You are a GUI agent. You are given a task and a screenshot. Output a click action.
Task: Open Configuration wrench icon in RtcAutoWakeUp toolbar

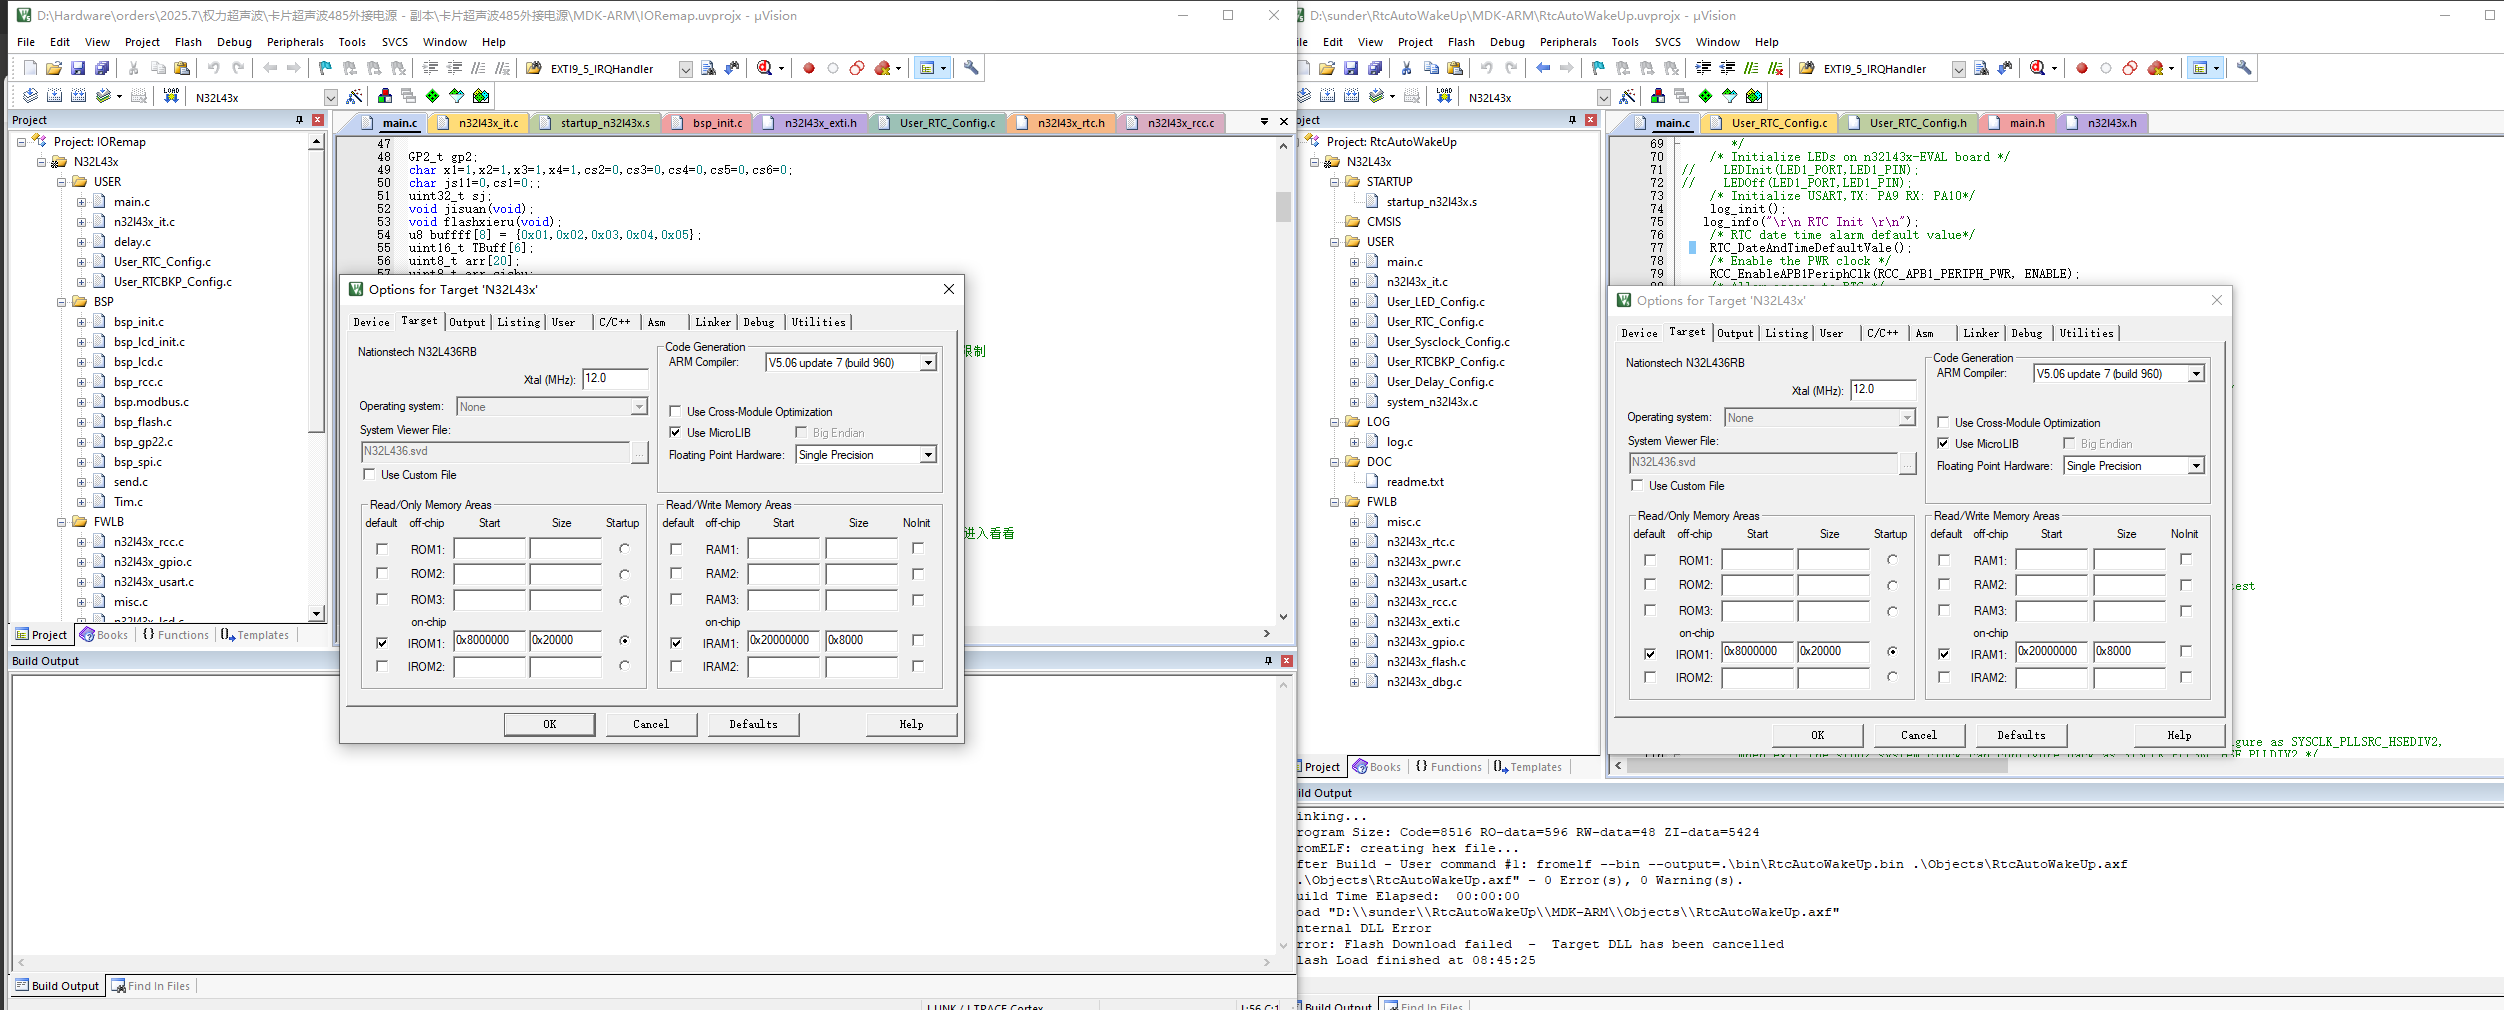(x=2244, y=68)
